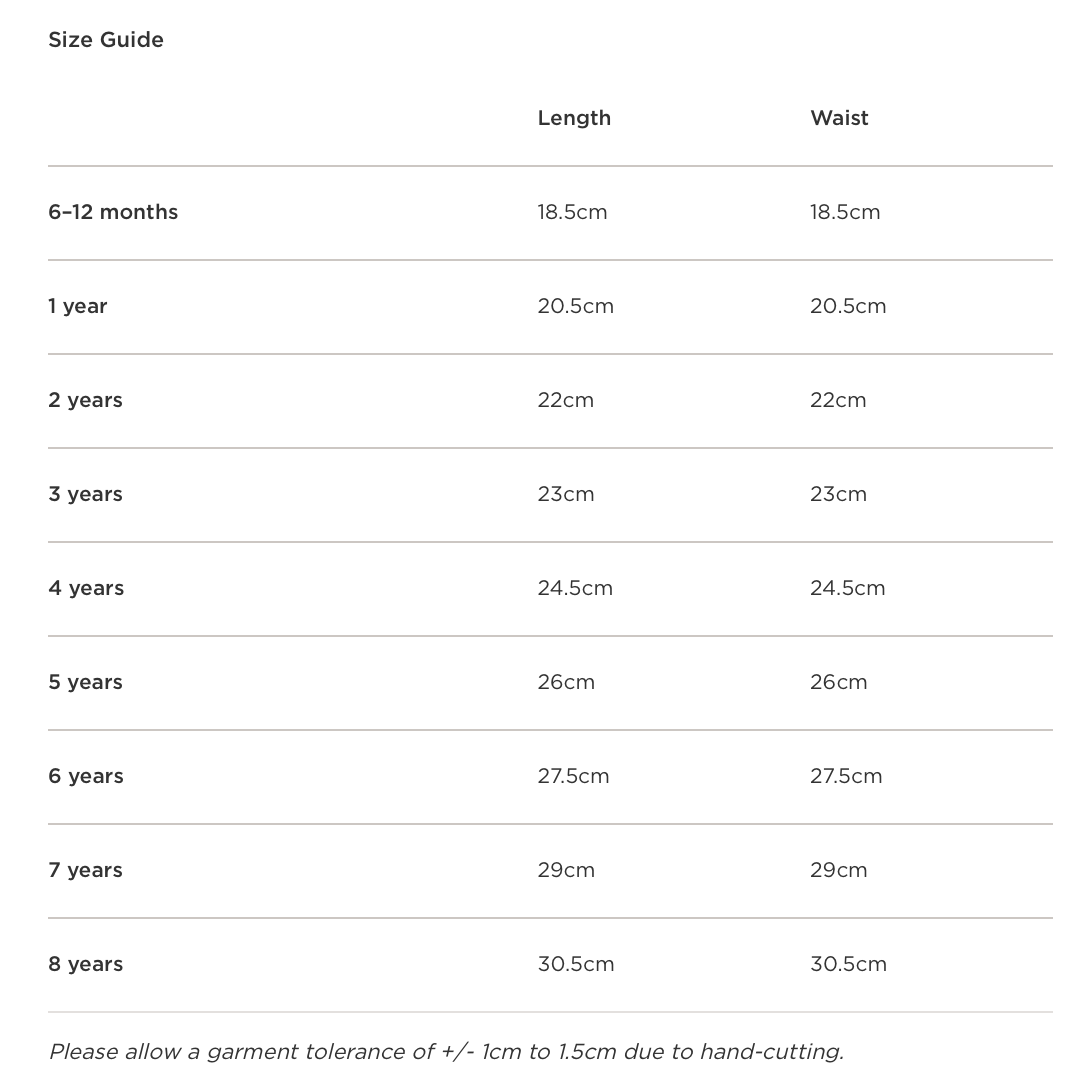1074x1082 pixels.
Task: Click the 7 years row label
Action: click(x=85, y=870)
